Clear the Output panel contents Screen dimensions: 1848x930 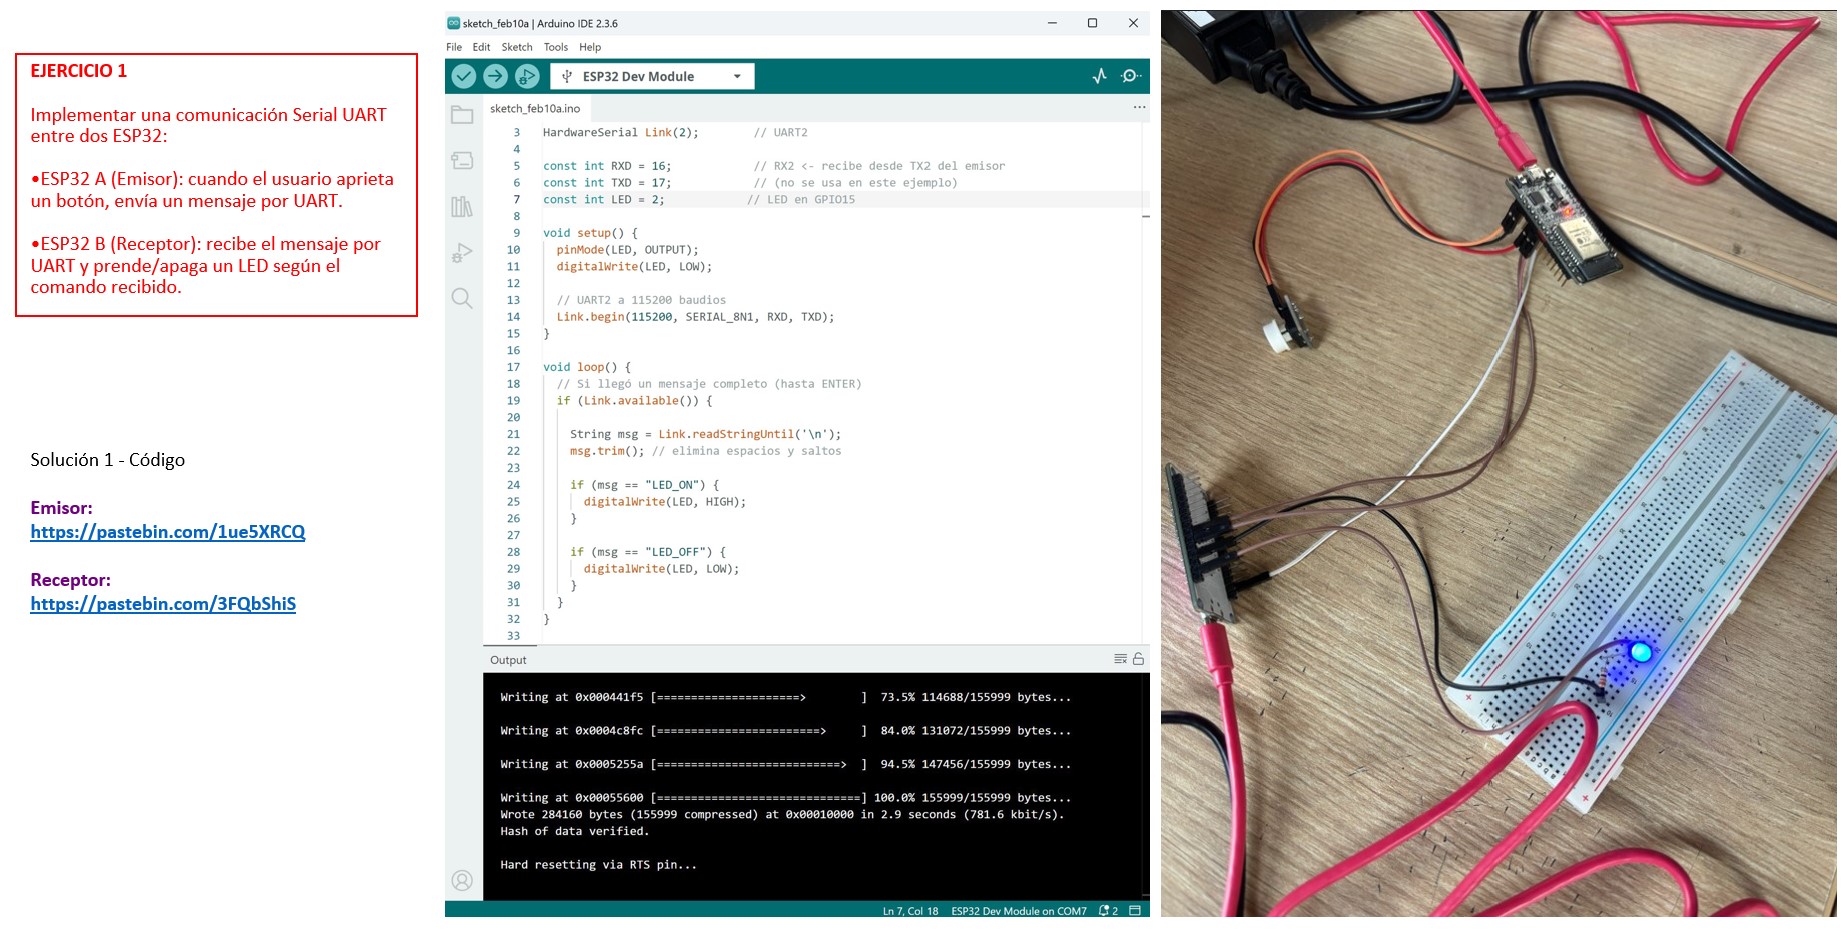pyautogui.click(x=1120, y=659)
